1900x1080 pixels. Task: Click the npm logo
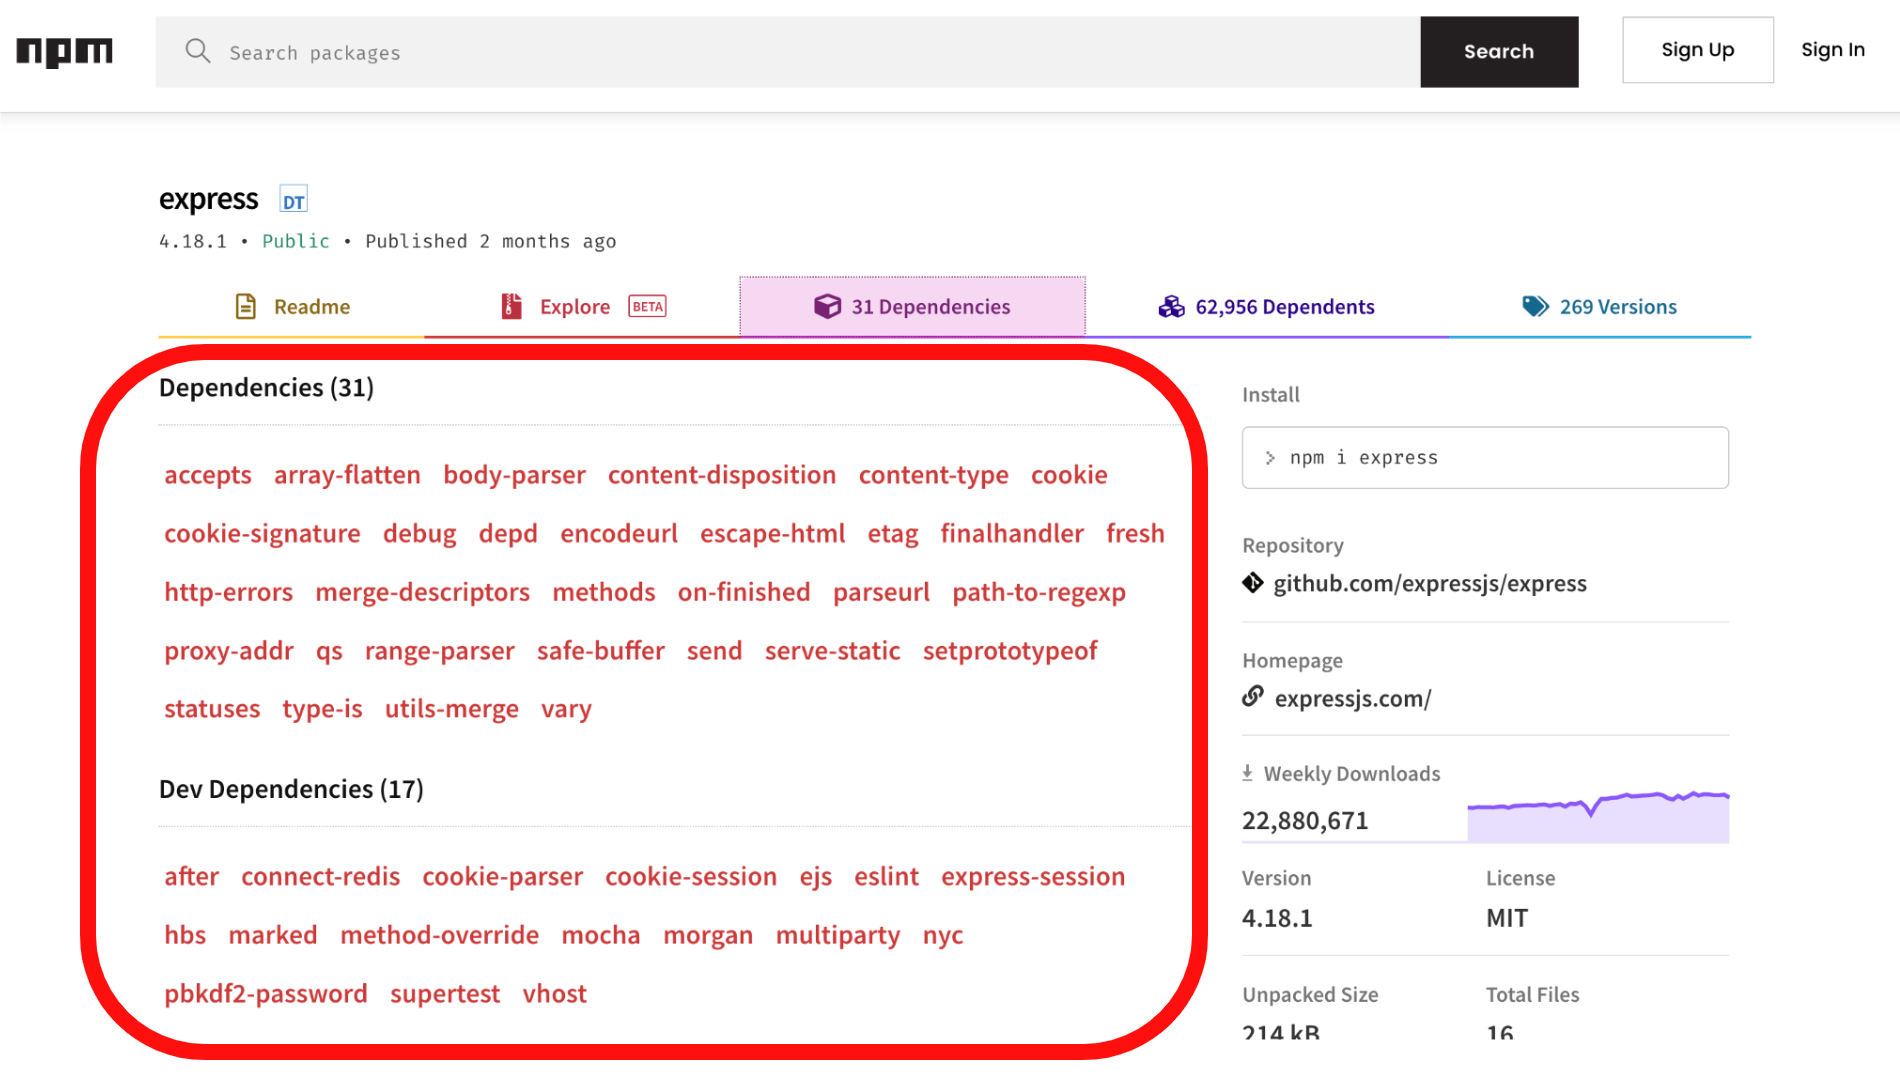pyautogui.click(x=64, y=52)
